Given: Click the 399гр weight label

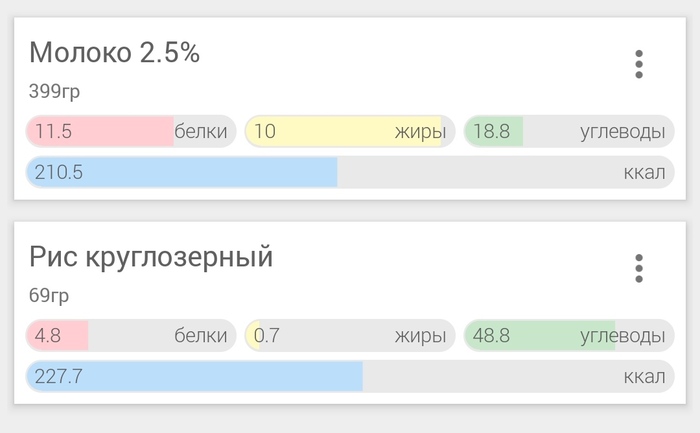Looking at the screenshot, I should pyautogui.click(x=54, y=92).
